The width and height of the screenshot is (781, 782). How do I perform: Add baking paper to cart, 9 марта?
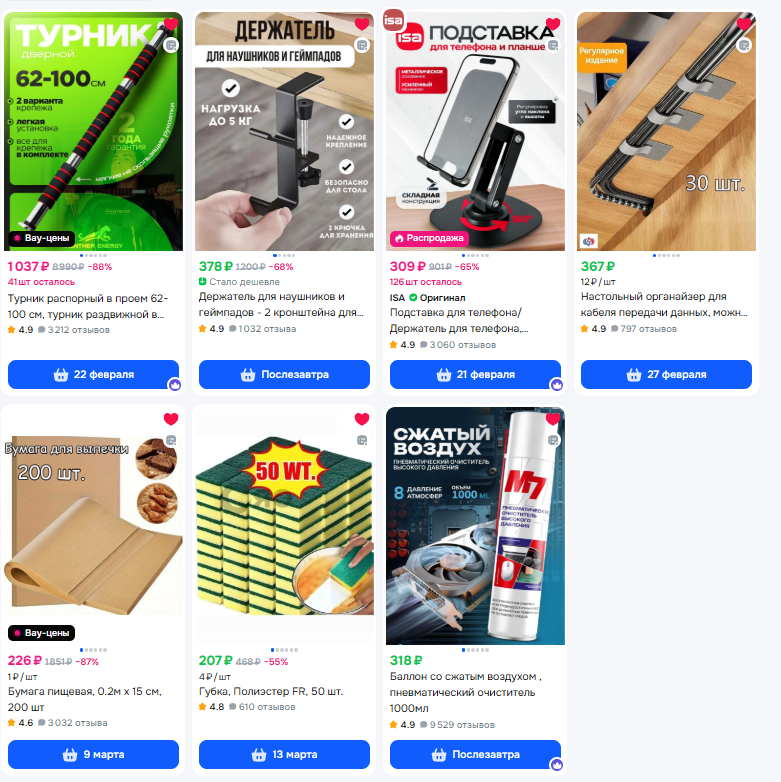[x=93, y=755]
